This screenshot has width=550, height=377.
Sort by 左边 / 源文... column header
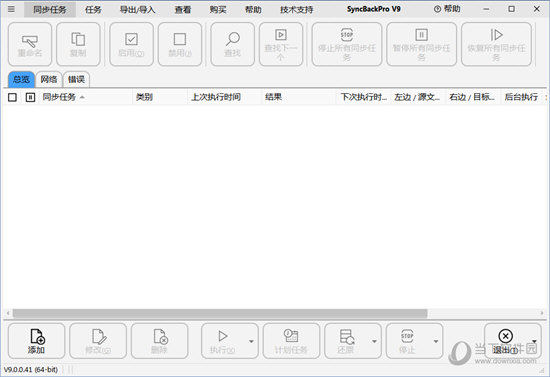coord(418,97)
